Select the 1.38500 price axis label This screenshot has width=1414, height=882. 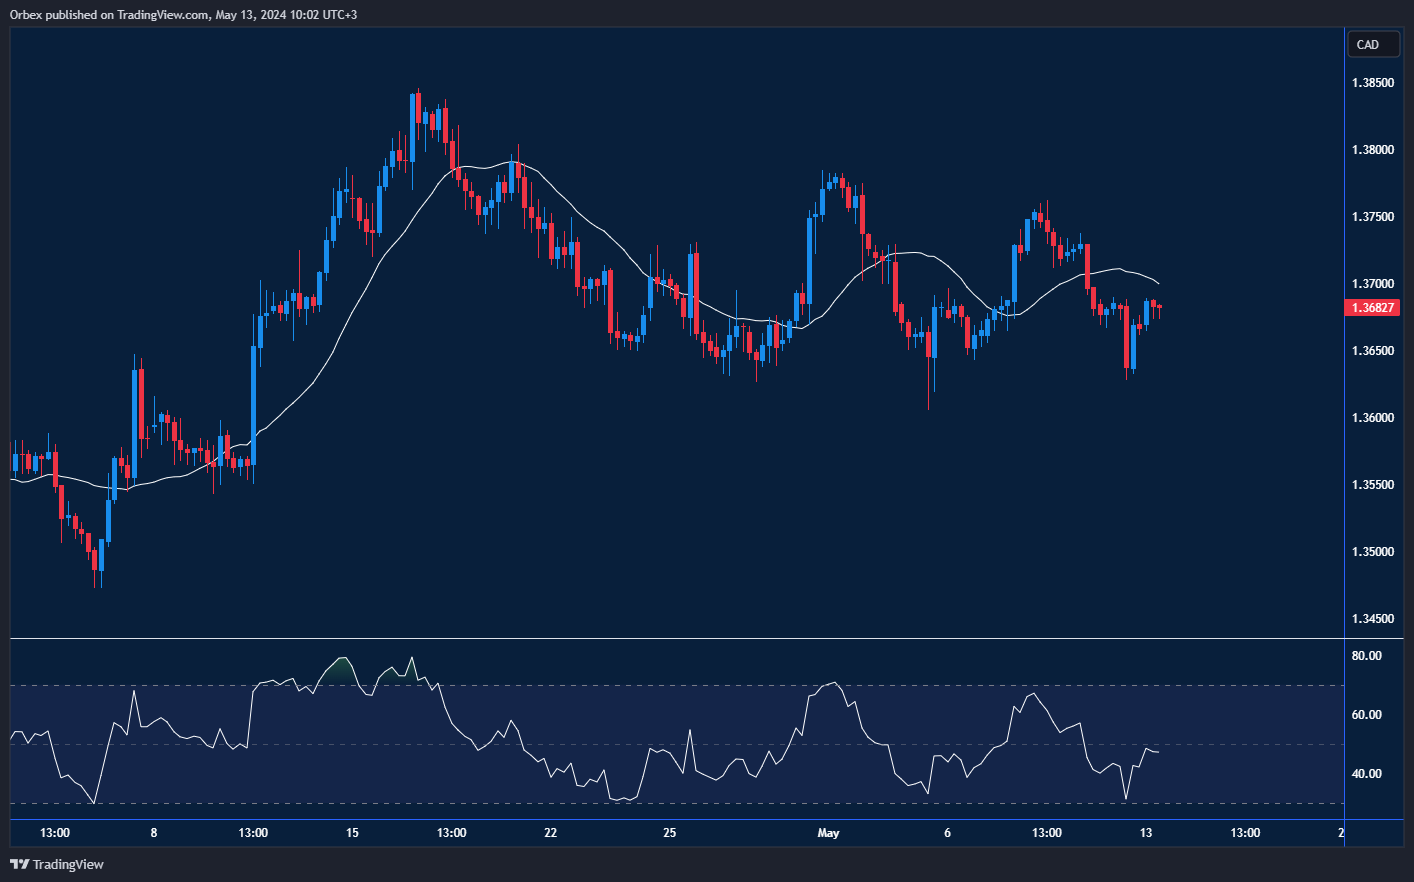[x=1372, y=83]
